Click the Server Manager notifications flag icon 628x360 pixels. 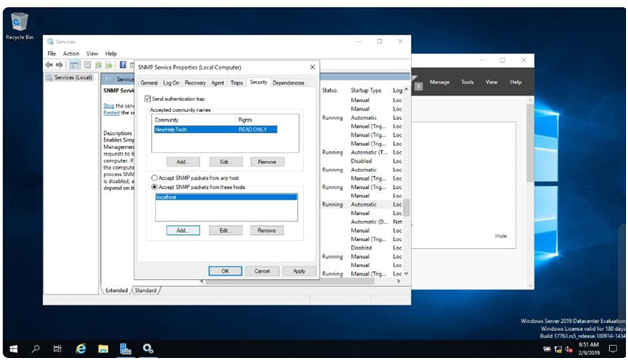417,82
